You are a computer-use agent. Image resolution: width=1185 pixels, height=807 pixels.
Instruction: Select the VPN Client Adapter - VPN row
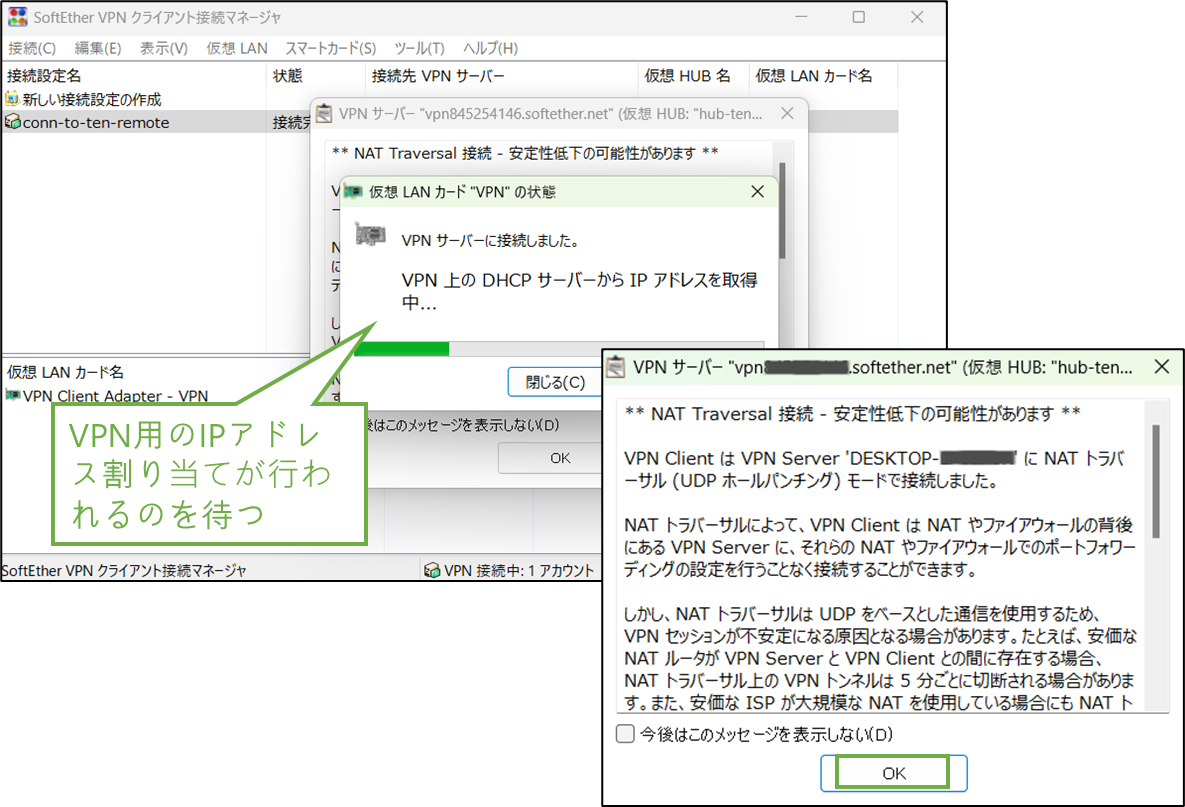[107, 395]
